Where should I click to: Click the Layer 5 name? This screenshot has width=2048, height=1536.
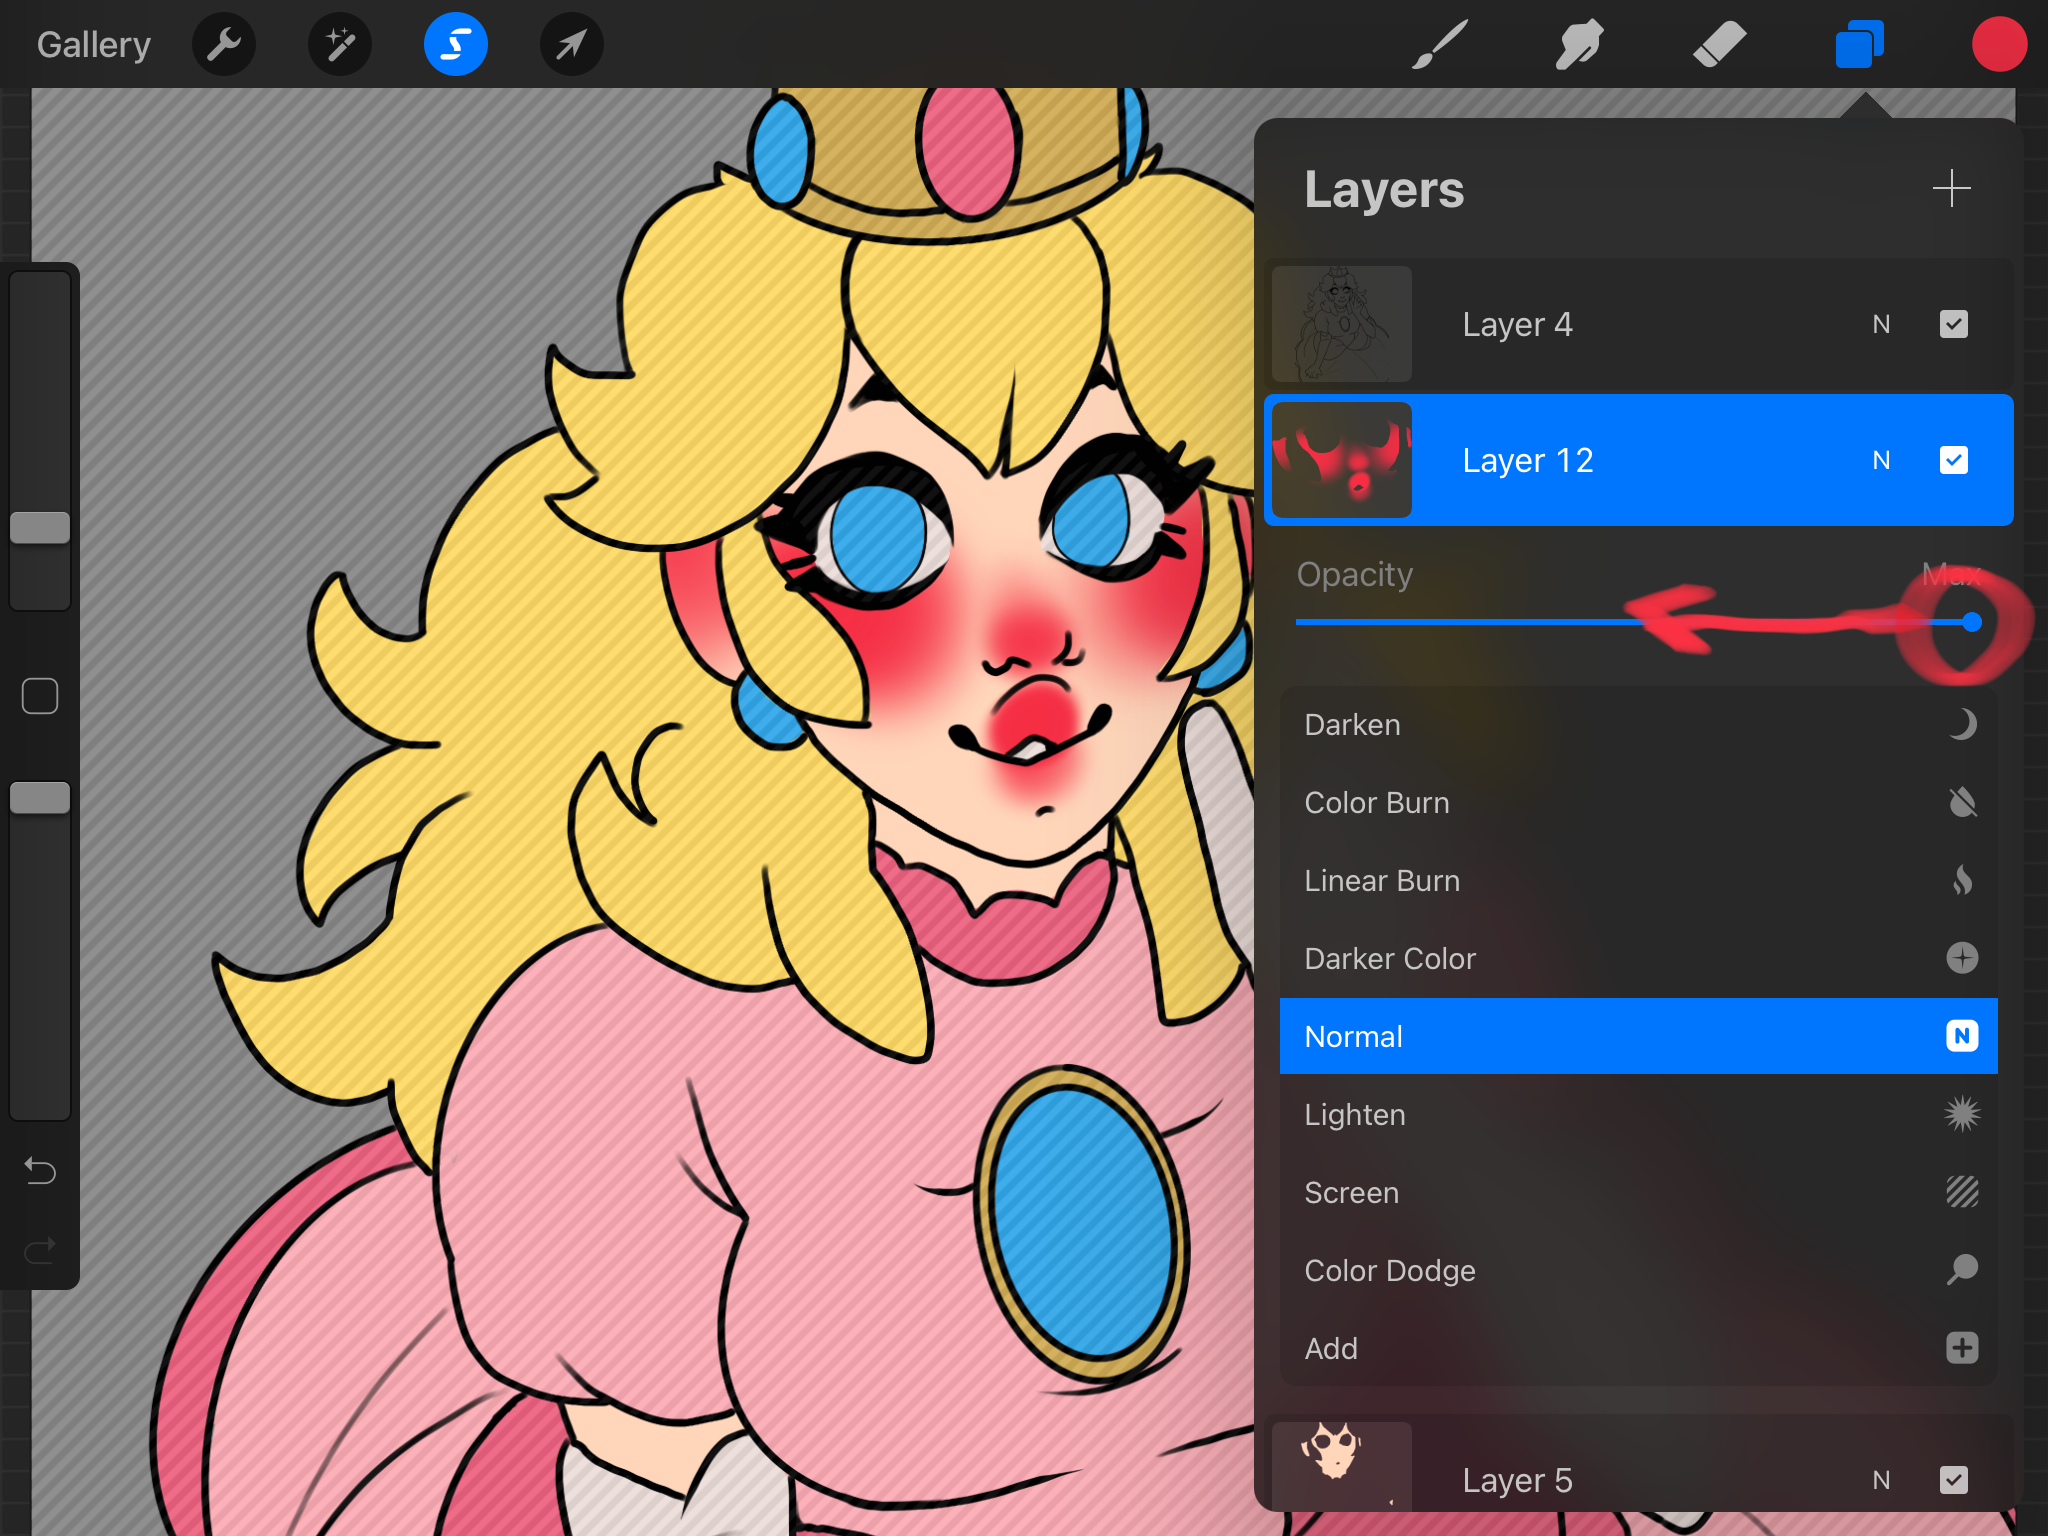[1517, 1481]
